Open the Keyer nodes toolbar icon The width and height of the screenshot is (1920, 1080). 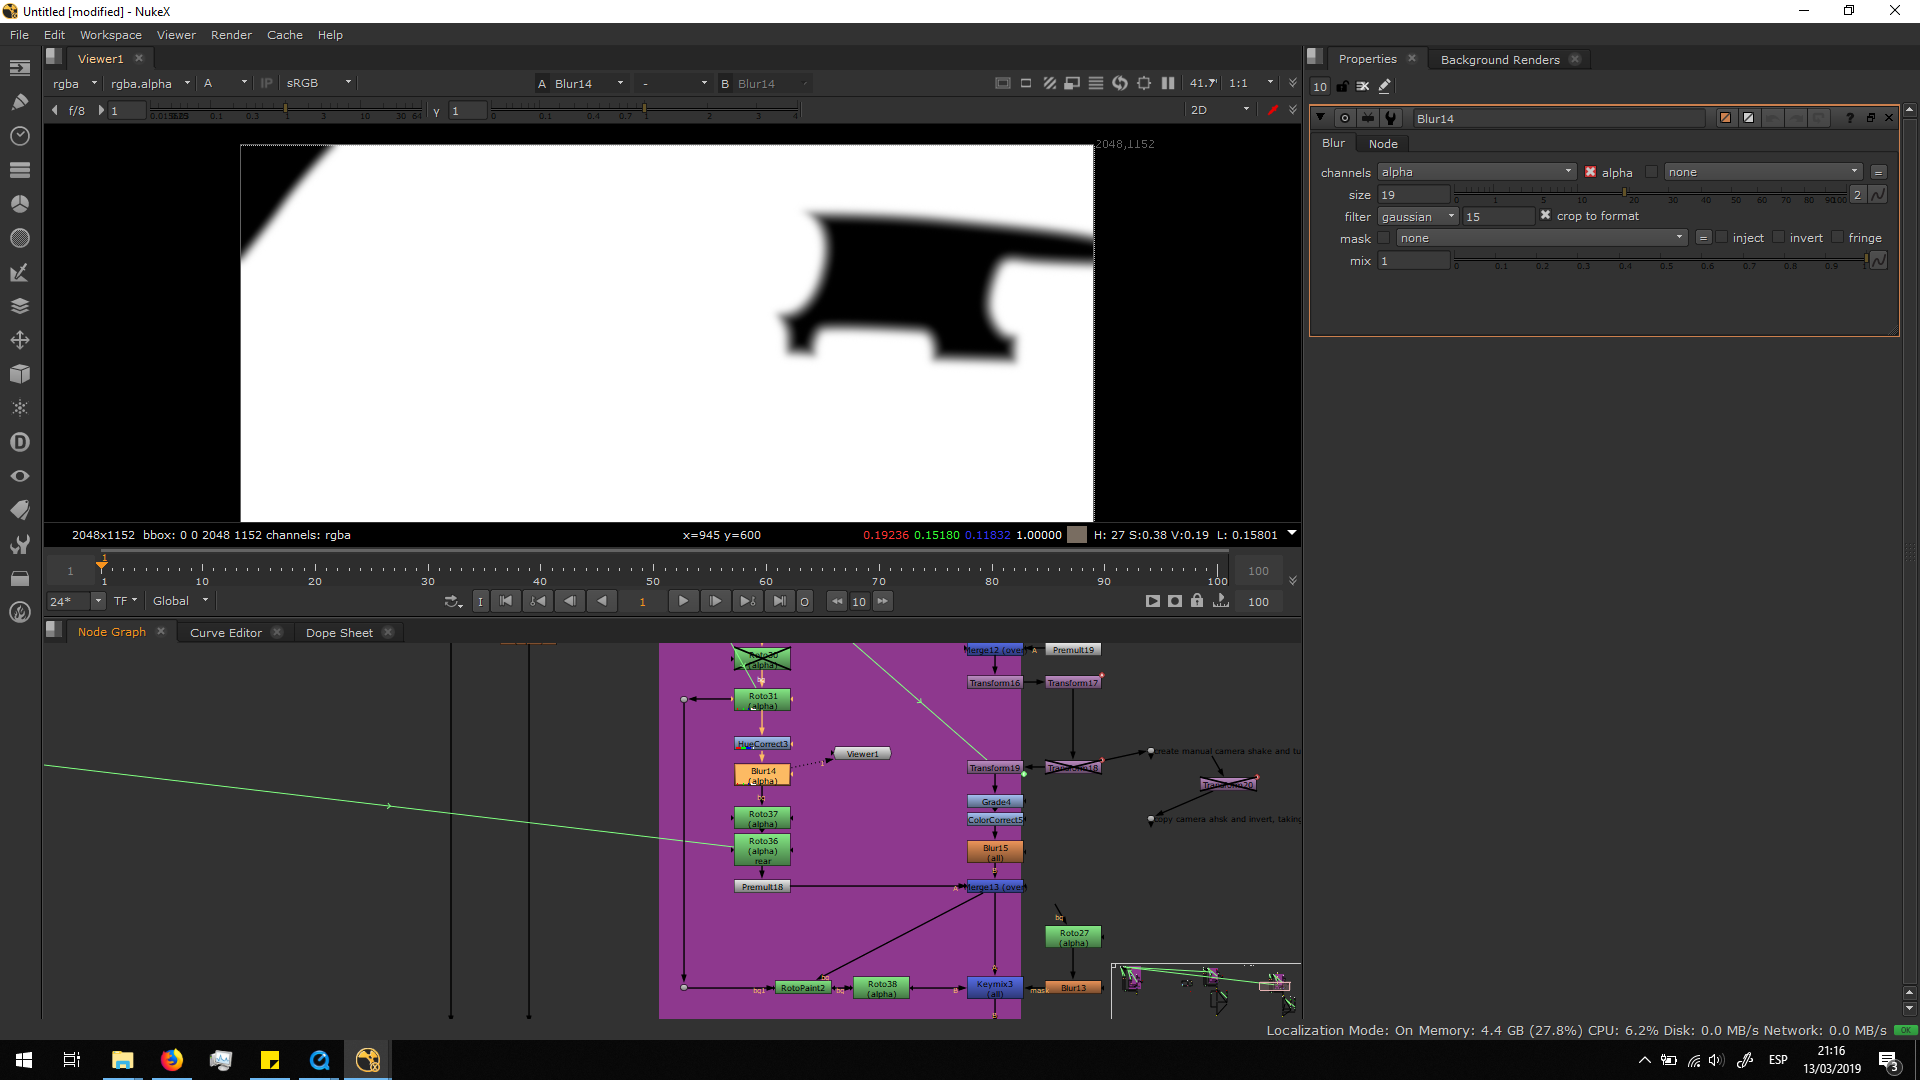point(19,272)
